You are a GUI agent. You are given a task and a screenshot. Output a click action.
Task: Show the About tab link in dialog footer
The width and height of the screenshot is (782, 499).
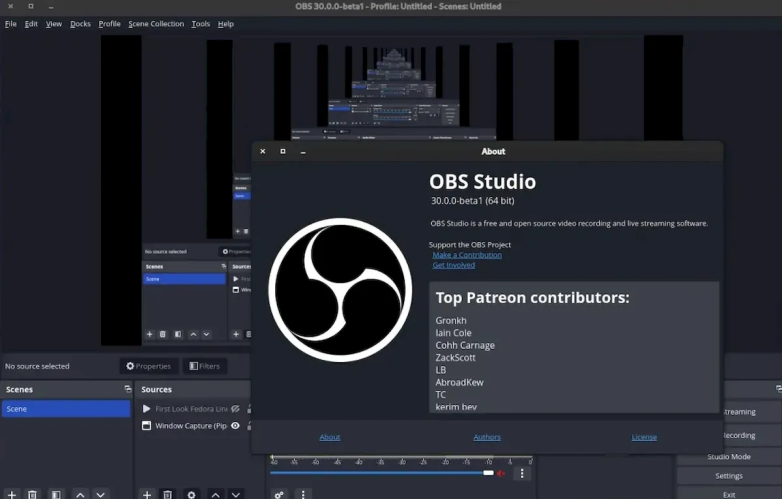[330, 437]
